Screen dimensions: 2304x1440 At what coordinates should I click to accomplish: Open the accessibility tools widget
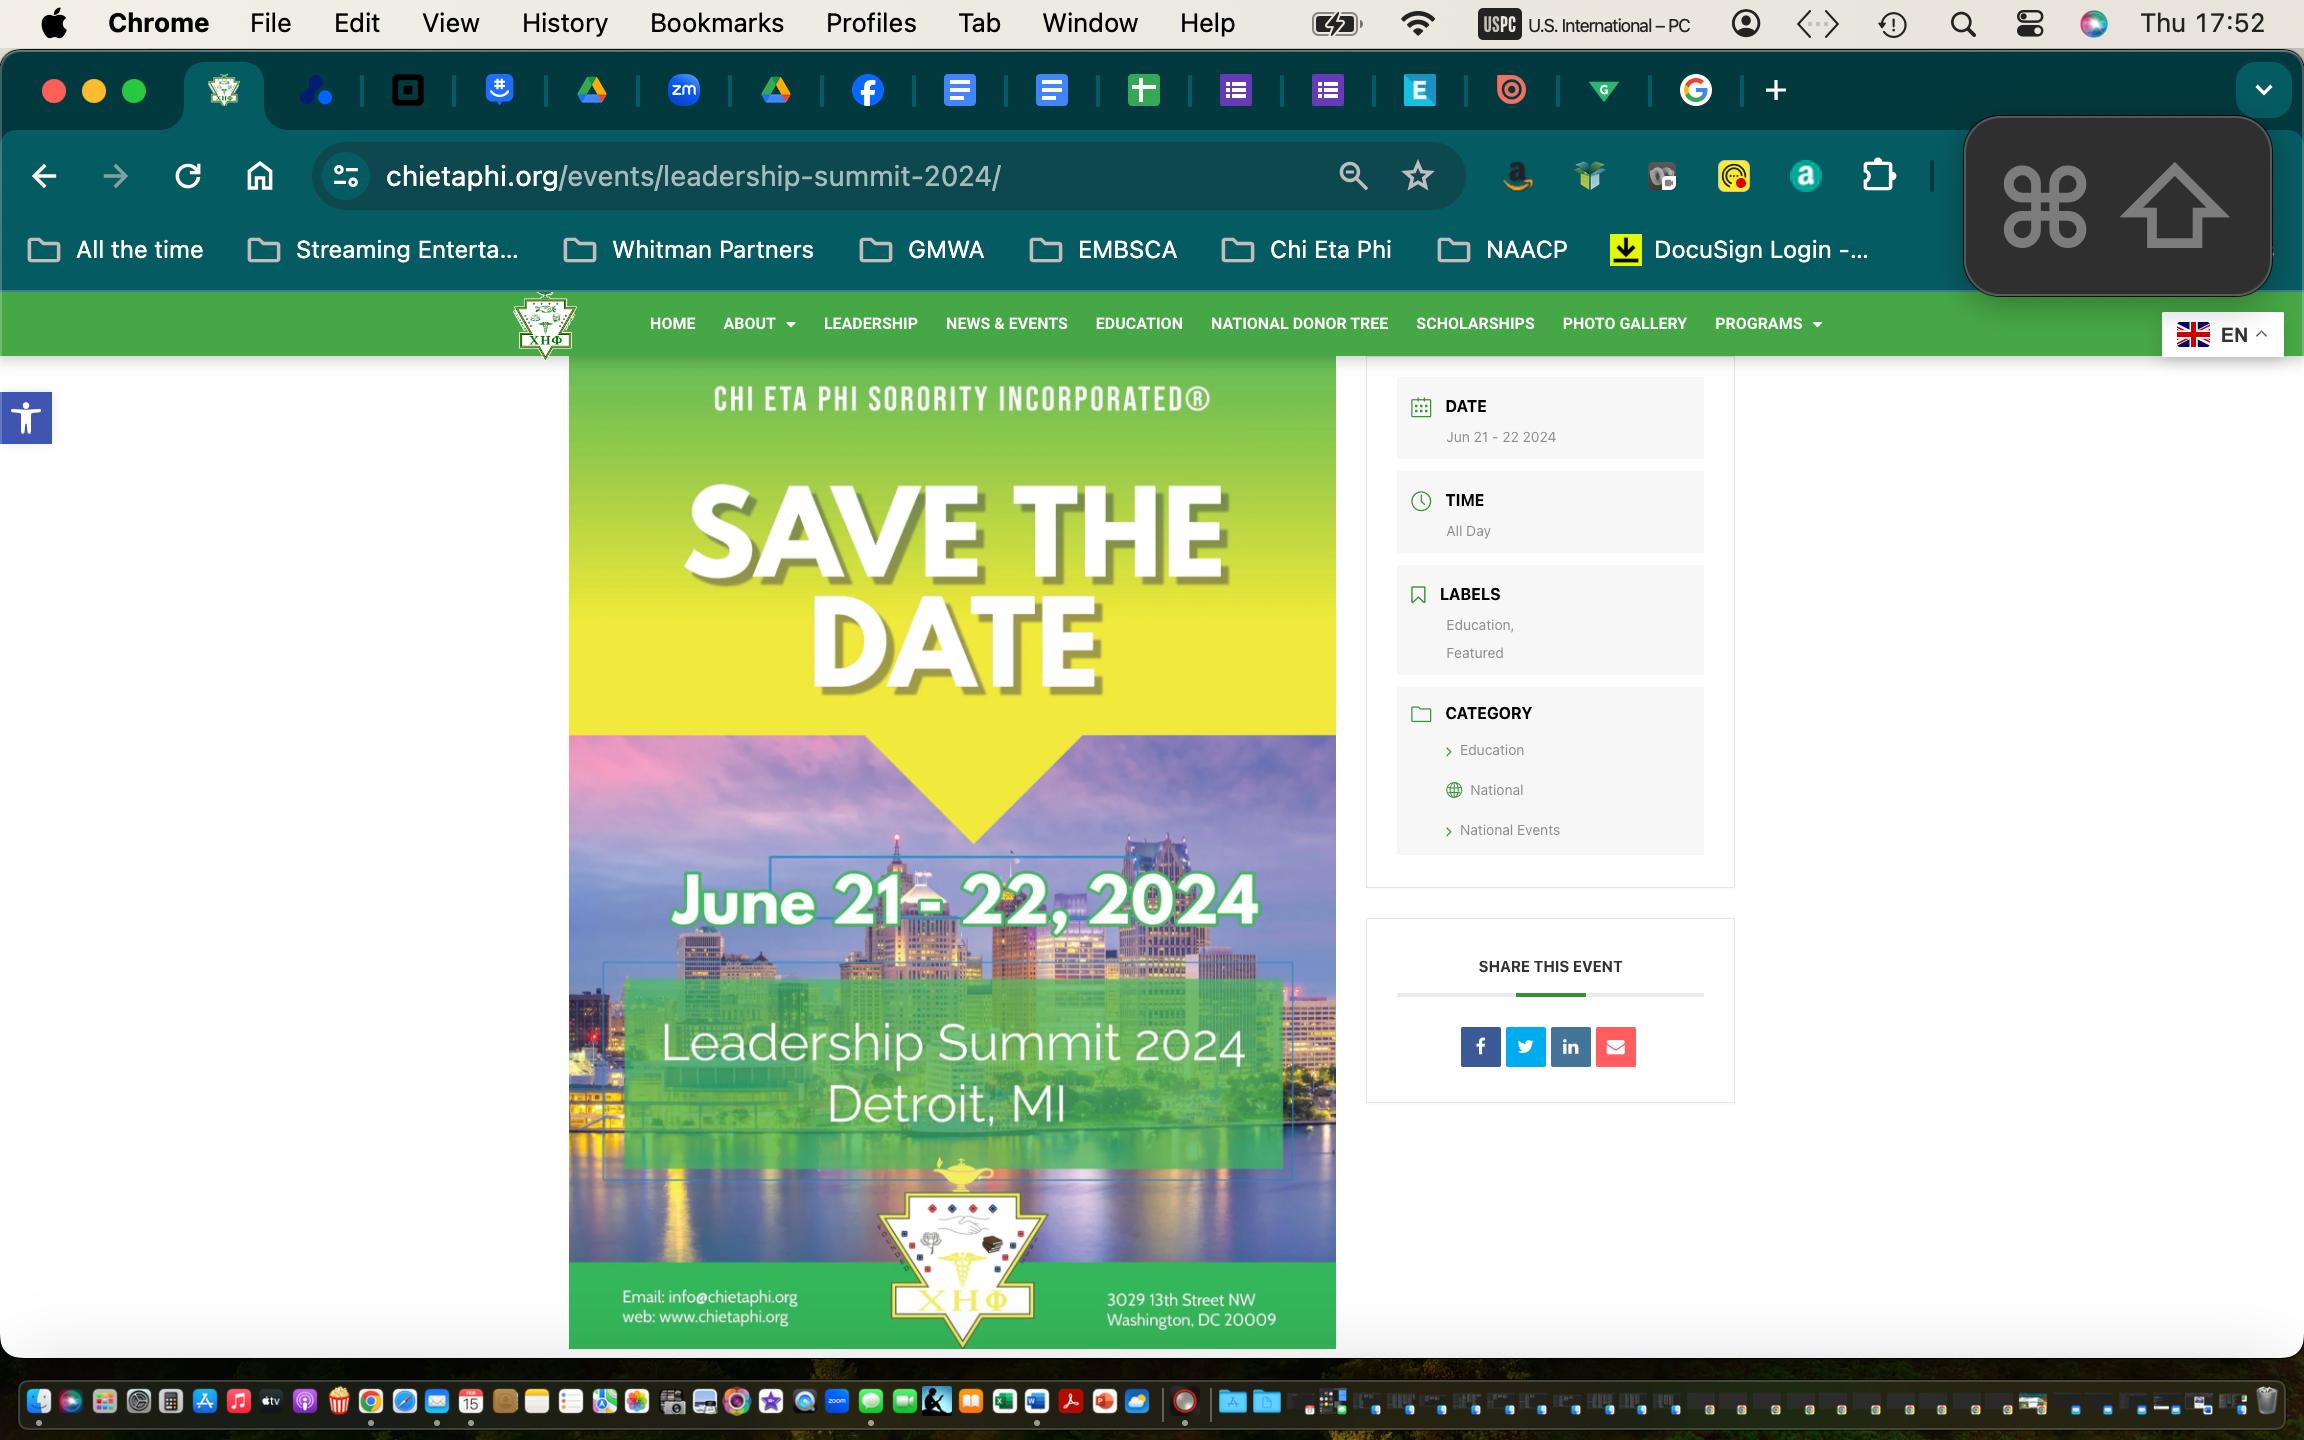(x=26, y=418)
